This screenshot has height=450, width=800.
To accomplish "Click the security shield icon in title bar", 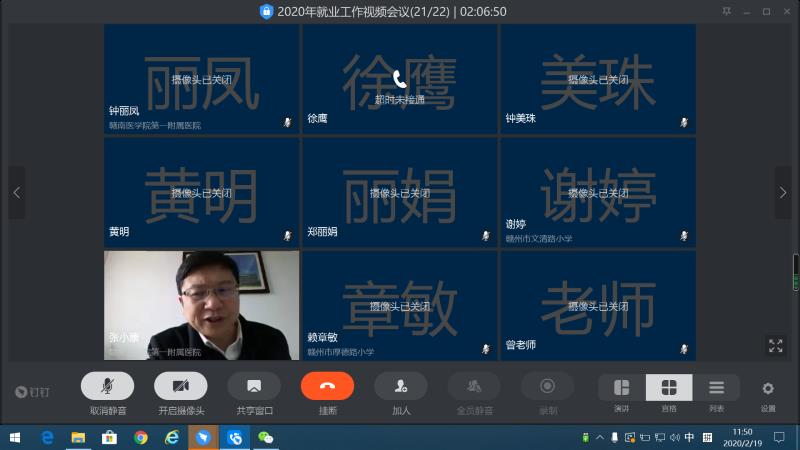I will pyautogui.click(x=266, y=11).
